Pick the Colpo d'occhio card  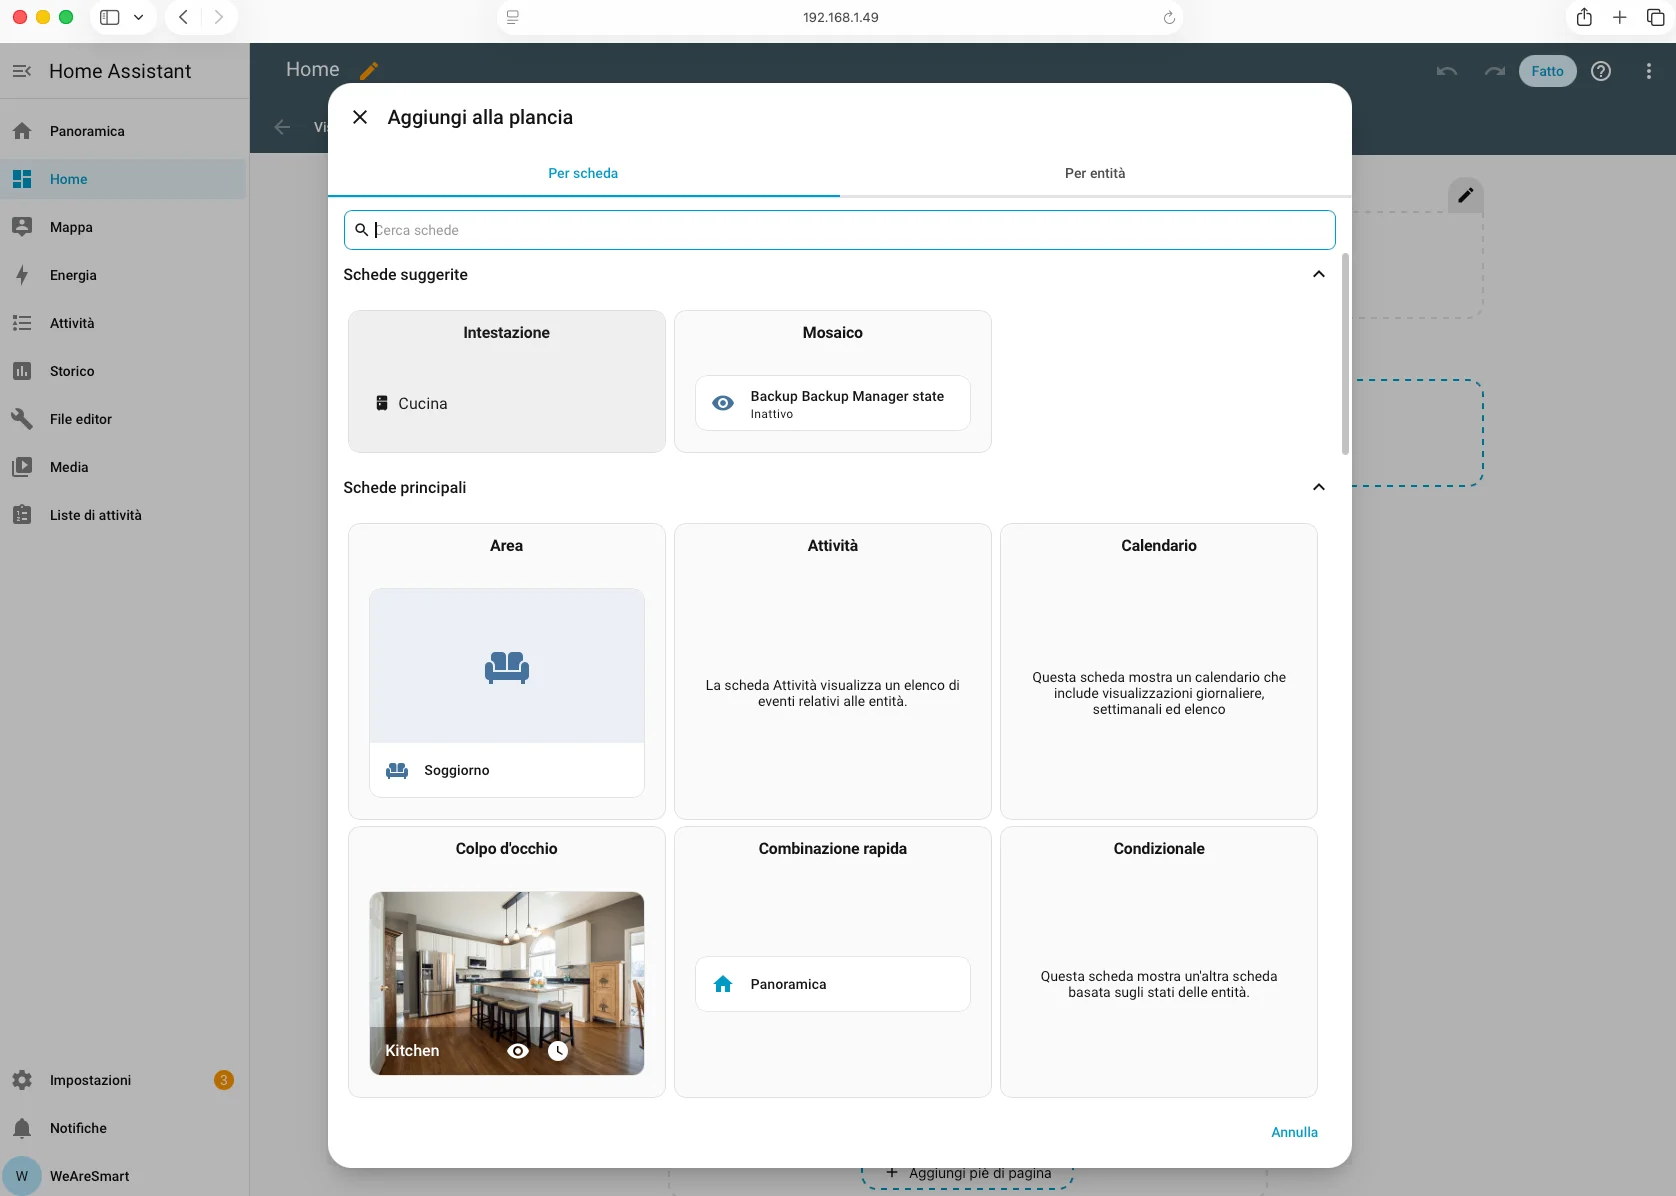(x=506, y=962)
